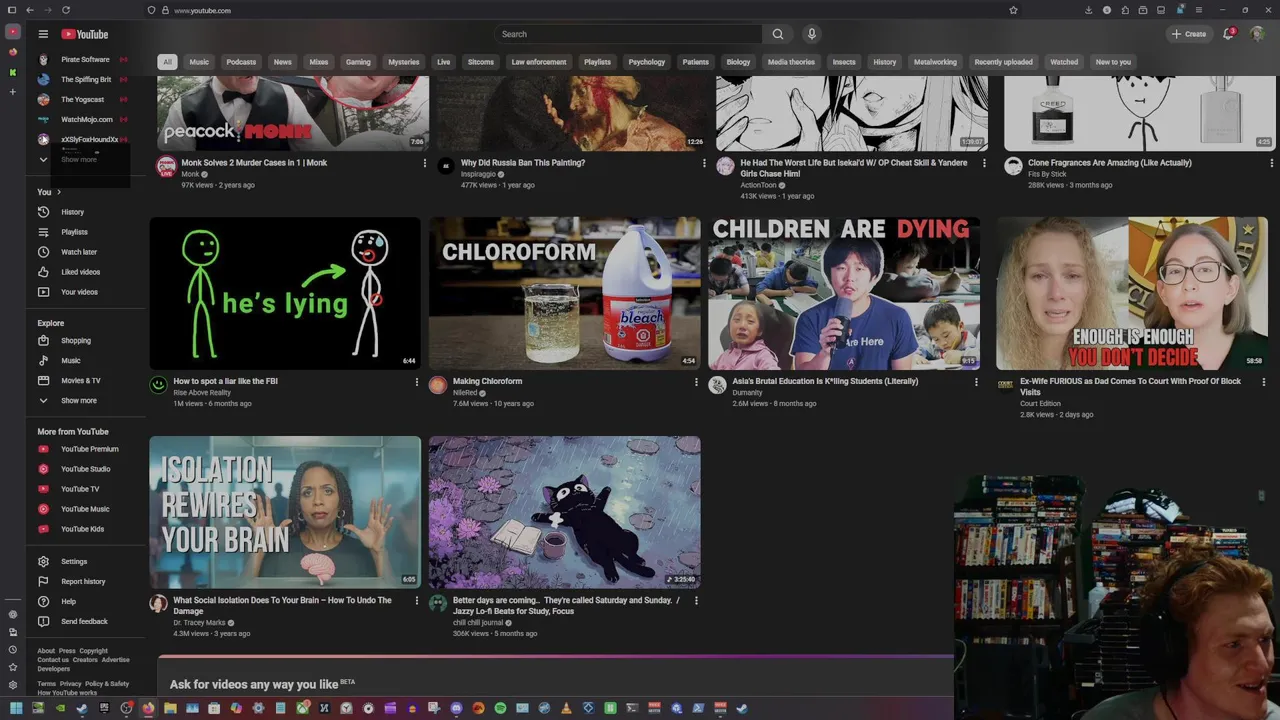Image resolution: width=1280 pixels, height=720 pixels.
Task: Open Report history in the sidebar
Action: [84, 582]
